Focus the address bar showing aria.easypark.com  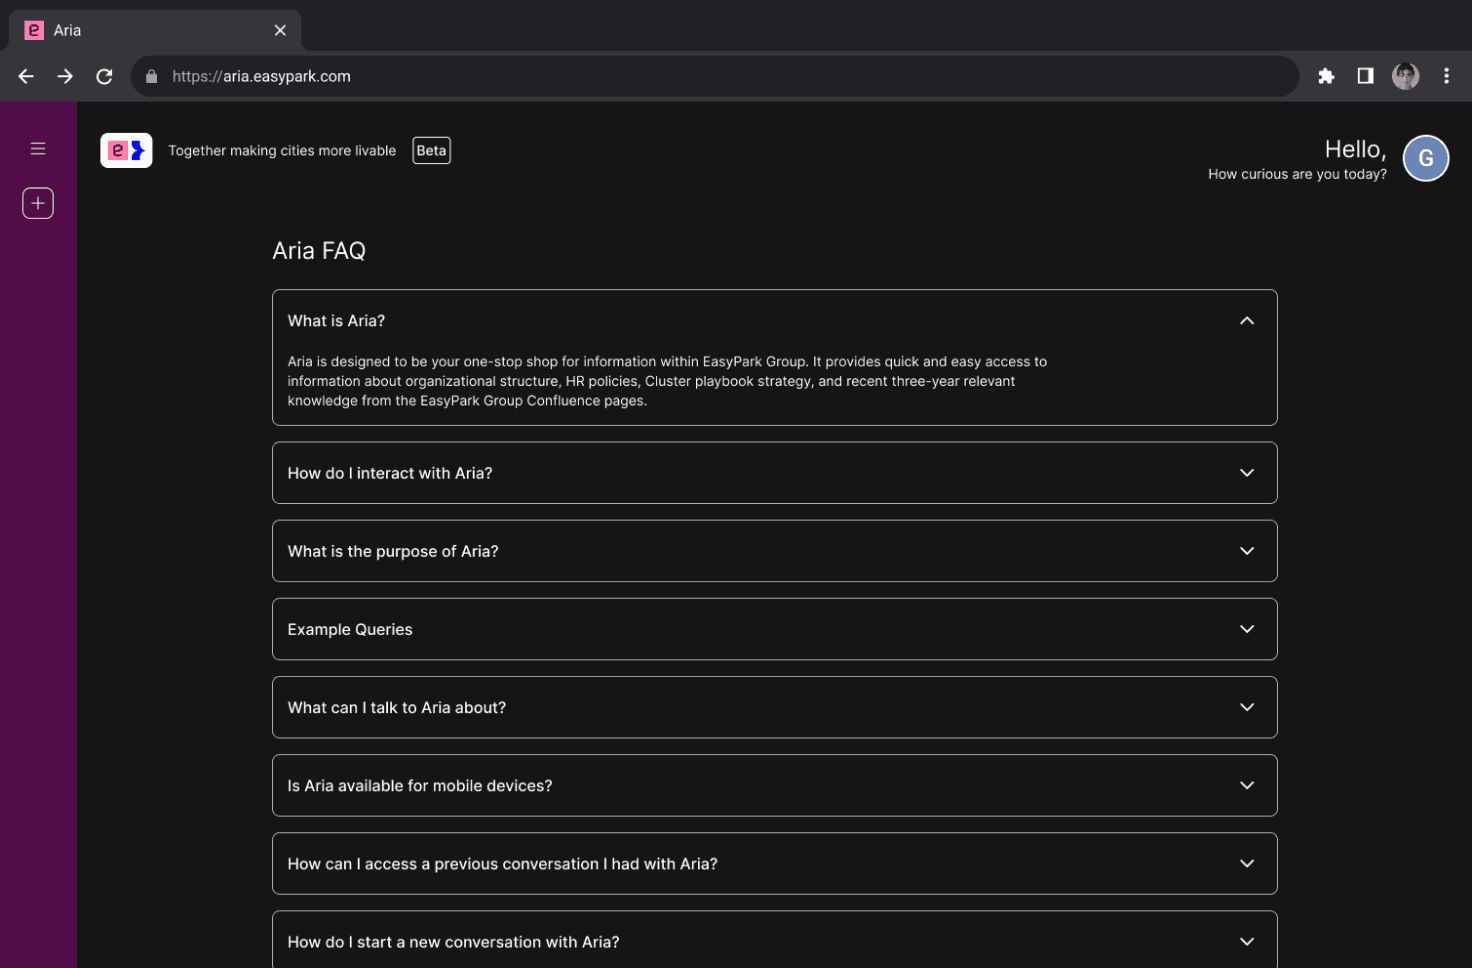(715, 76)
